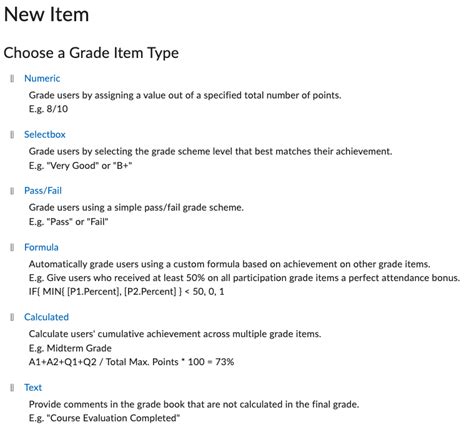Click the bullet icon beside Formula
The width and height of the screenshot is (474, 435).
tap(12, 247)
